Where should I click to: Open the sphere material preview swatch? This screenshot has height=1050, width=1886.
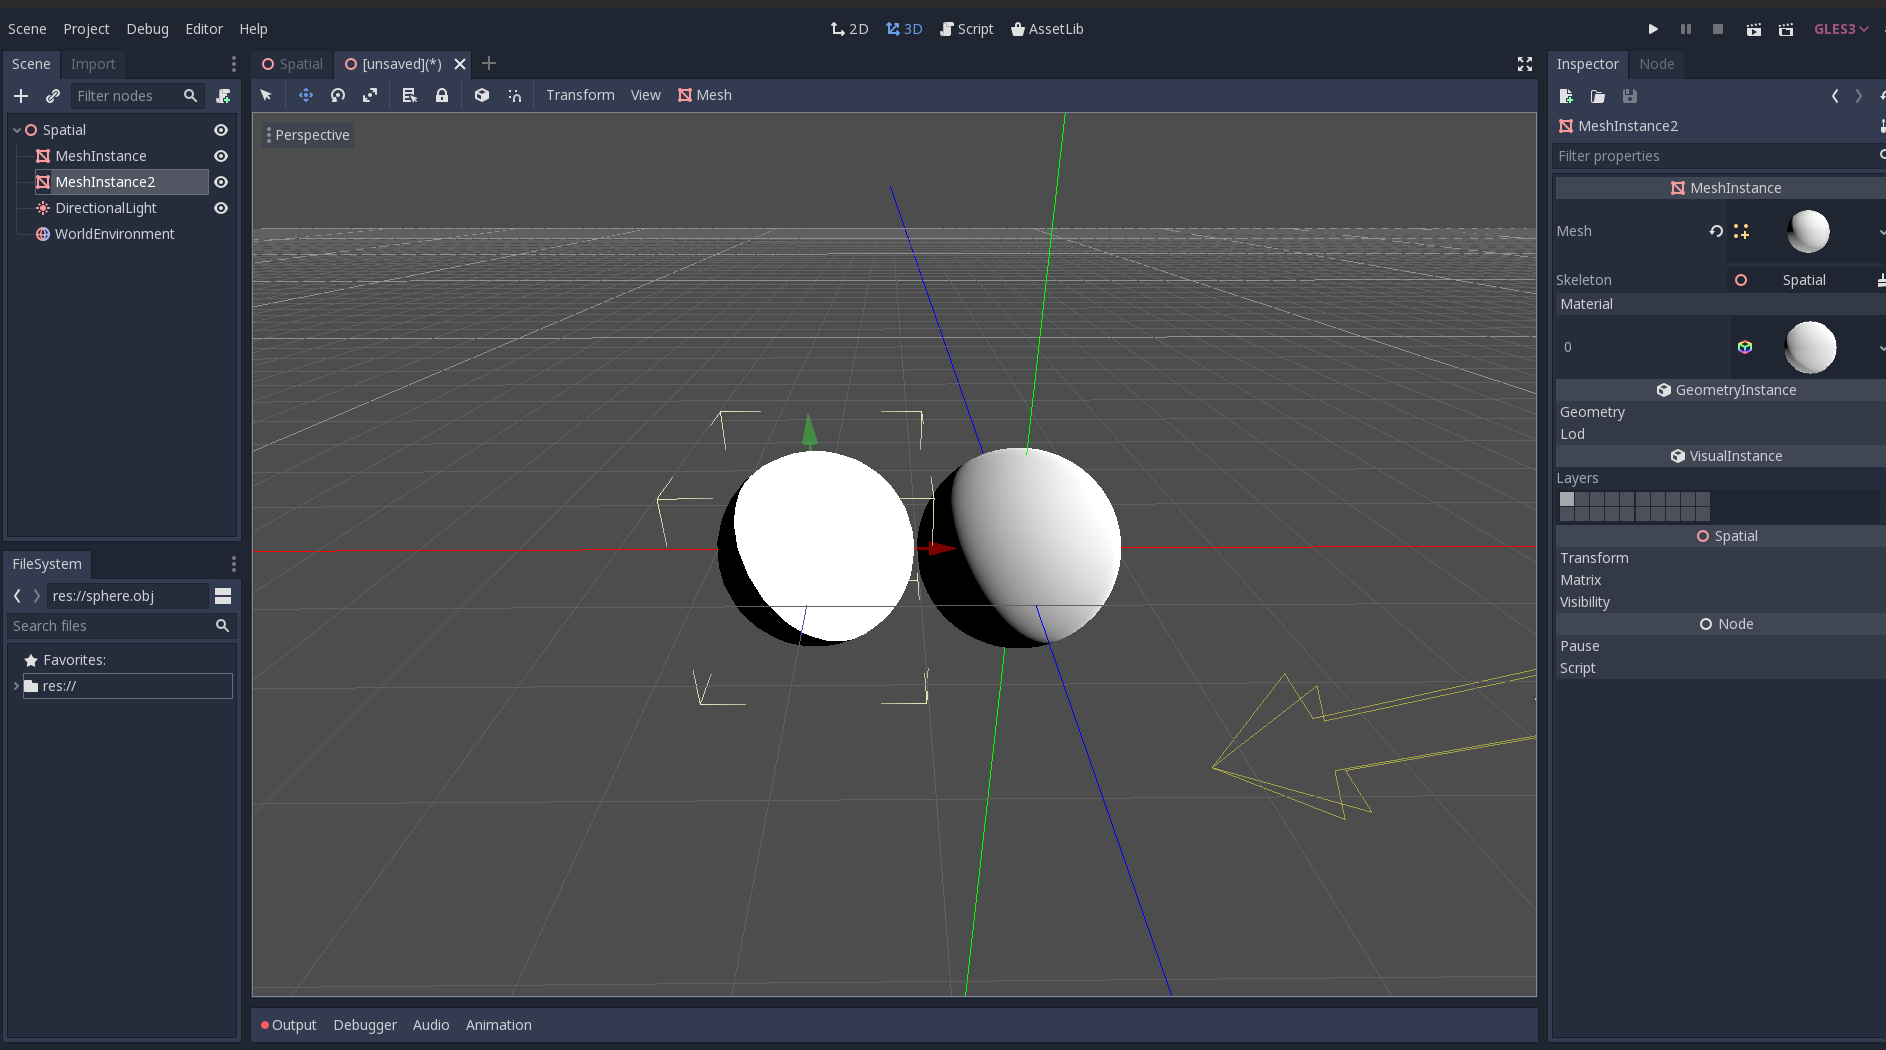1812,347
